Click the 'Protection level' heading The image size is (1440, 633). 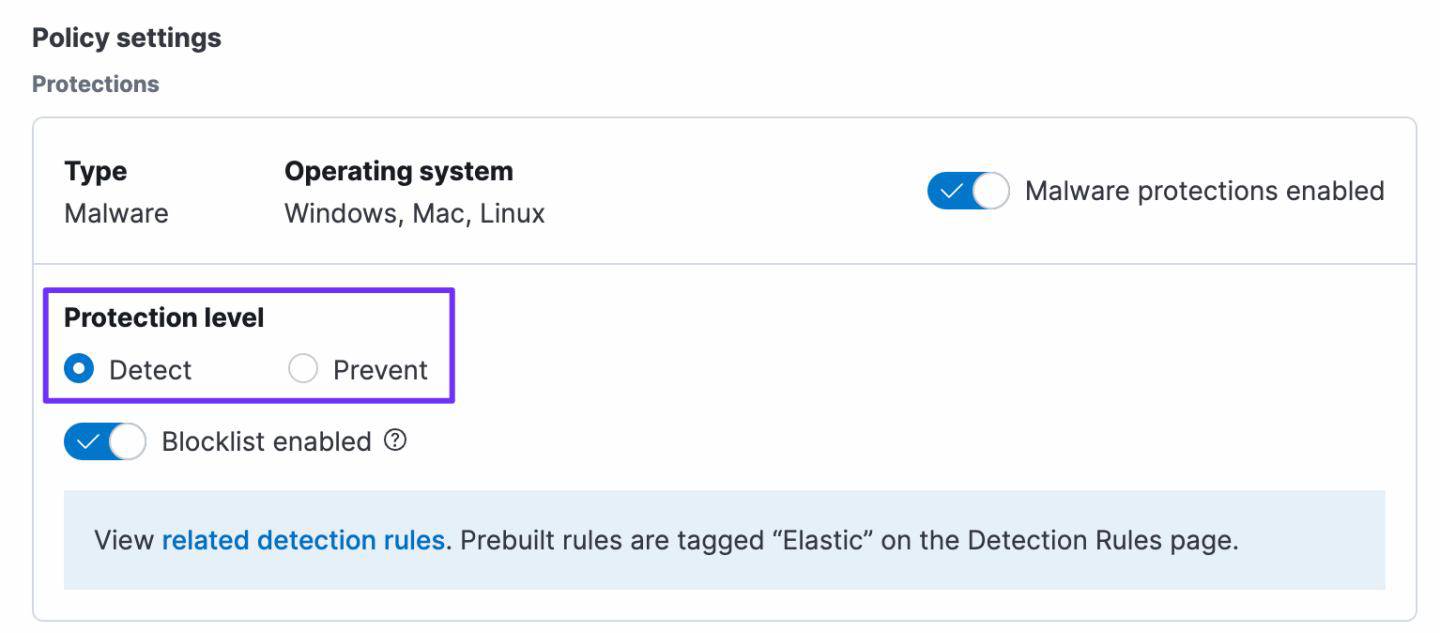(164, 318)
